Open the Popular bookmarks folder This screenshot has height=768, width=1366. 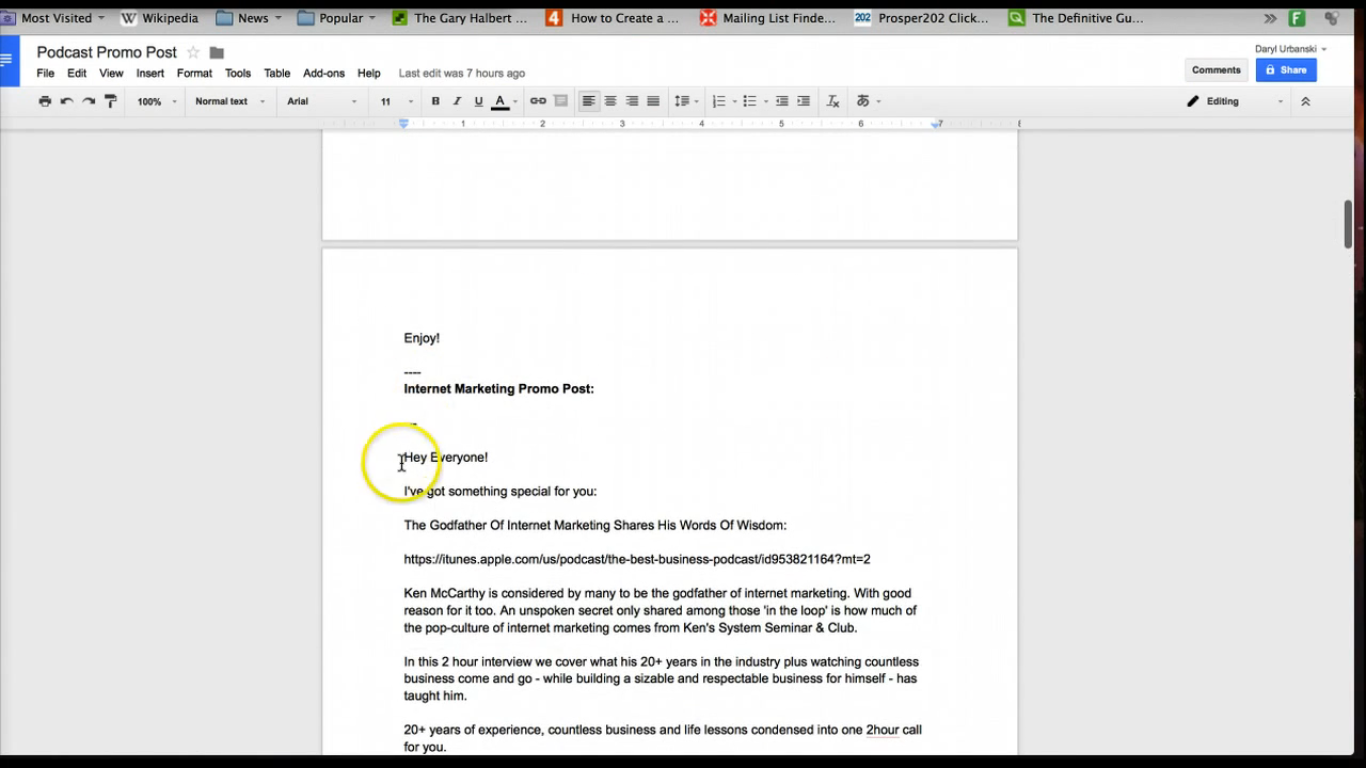point(337,18)
